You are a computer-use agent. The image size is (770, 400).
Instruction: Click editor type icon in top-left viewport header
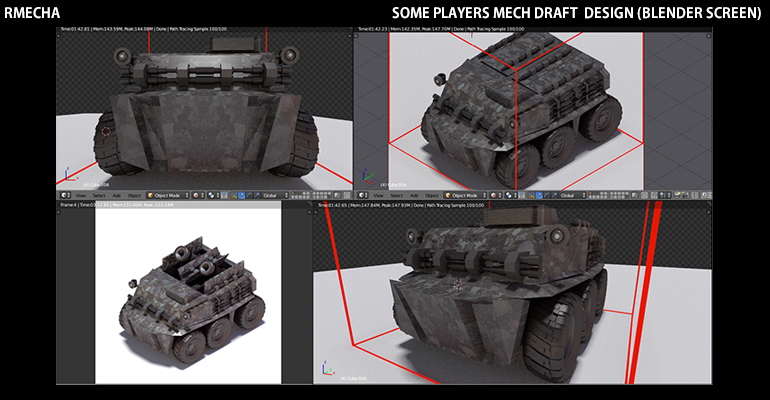point(64,195)
